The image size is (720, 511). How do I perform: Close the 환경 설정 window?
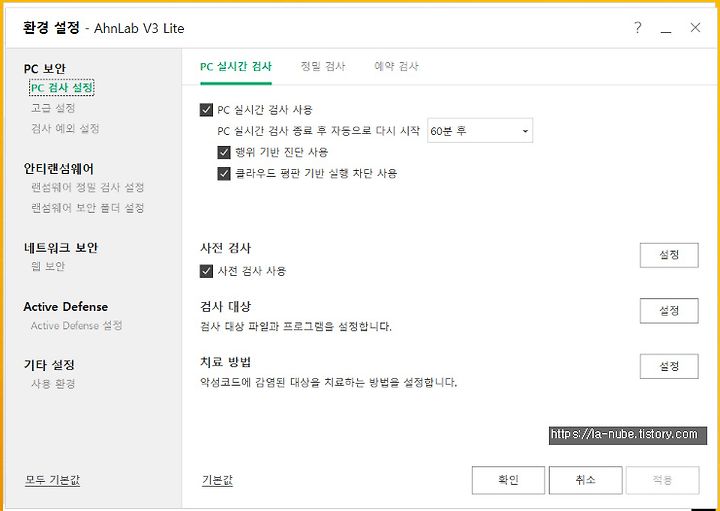click(695, 28)
